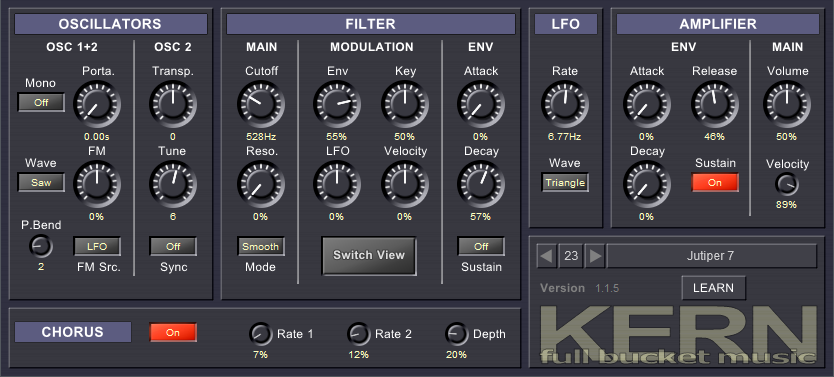Click the chorus Rate 2 knob
This screenshot has height=377, width=834.
[x=358, y=334]
